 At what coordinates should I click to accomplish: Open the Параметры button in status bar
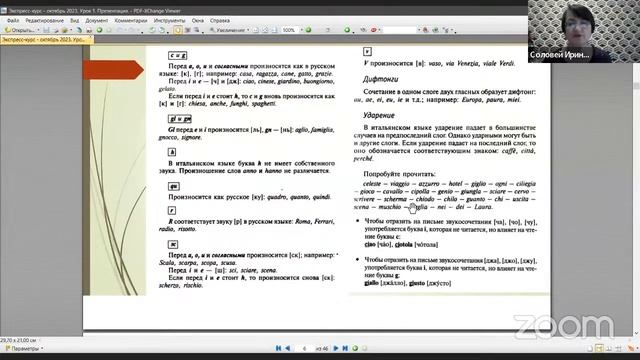click(24, 349)
